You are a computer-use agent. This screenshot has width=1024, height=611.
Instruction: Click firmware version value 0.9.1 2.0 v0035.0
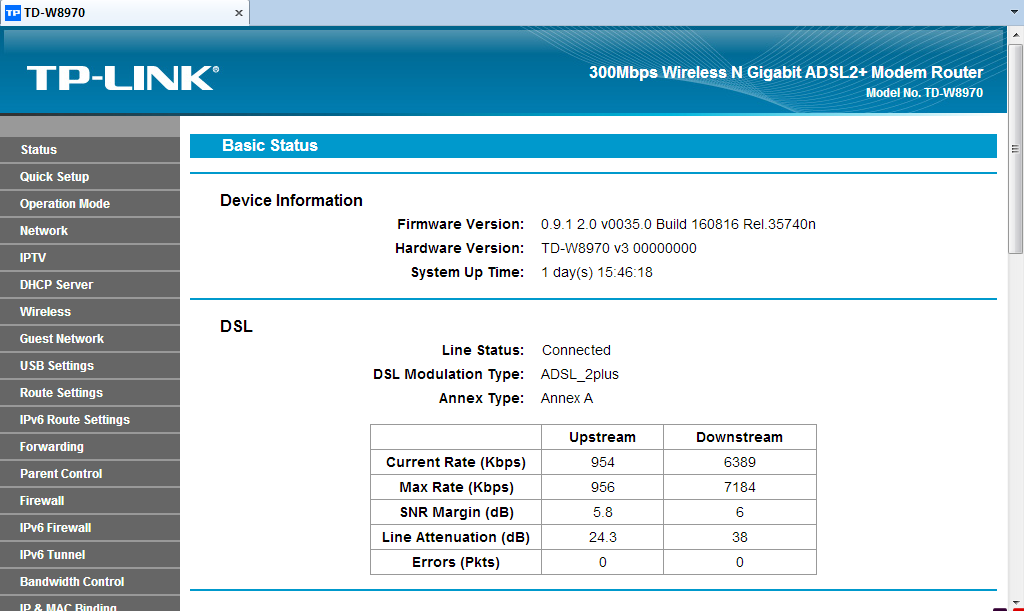pos(678,225)
